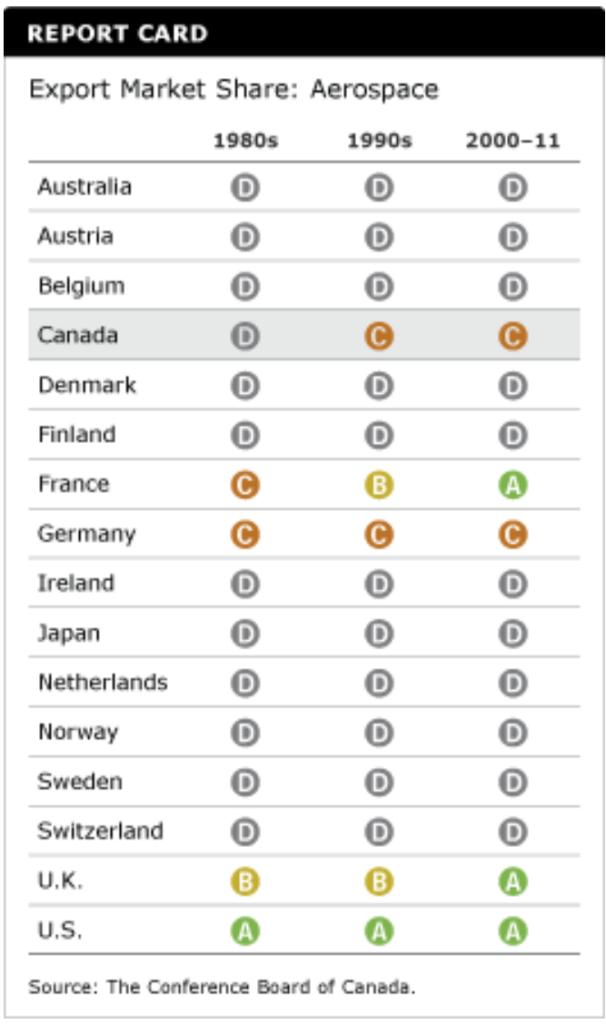Click U.S. 1980s green A grade icon
The height and width of the screenshot is (1024, 606).
[245, 932]
